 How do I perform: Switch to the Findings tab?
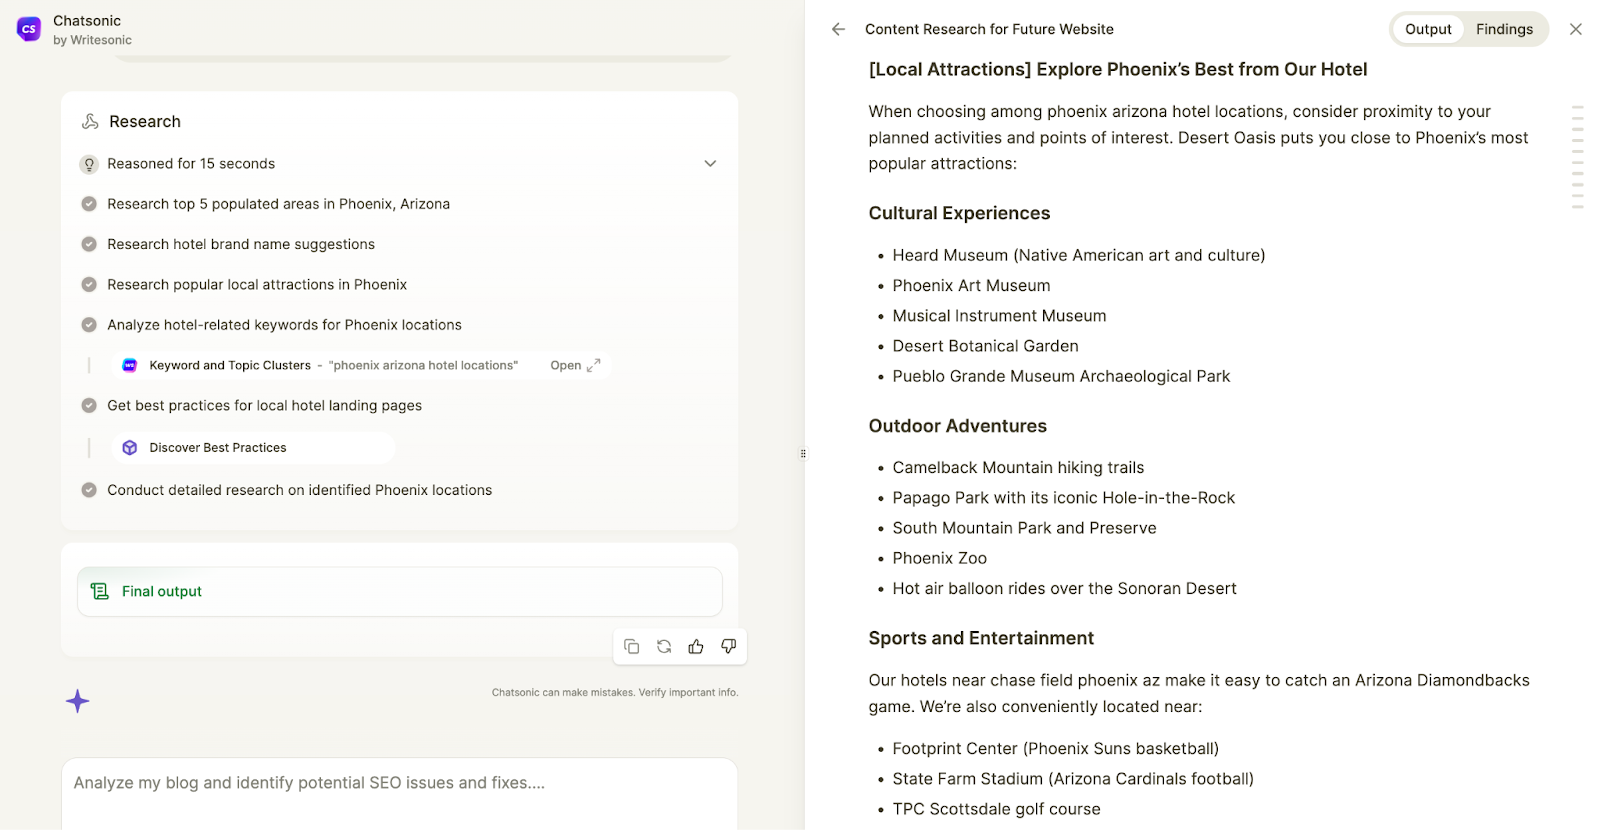click(x=1504, y=29)
